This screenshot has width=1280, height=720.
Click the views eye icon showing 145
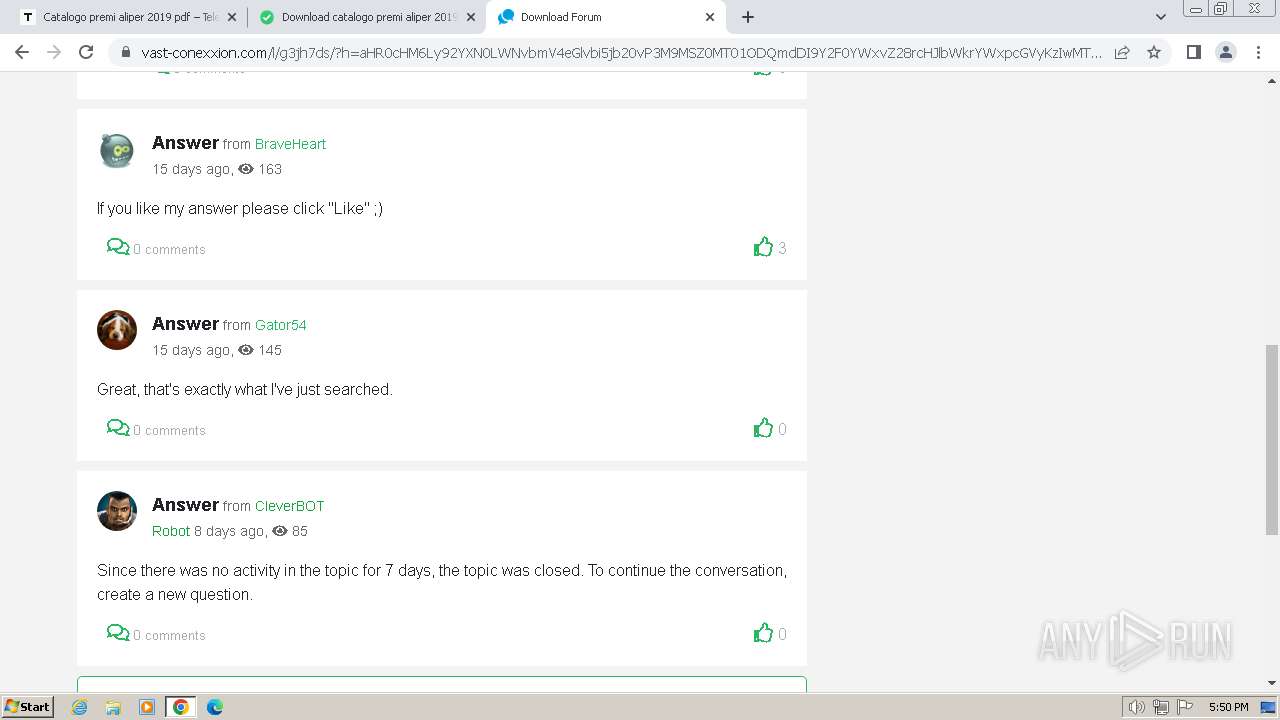(x=246, y=350)
